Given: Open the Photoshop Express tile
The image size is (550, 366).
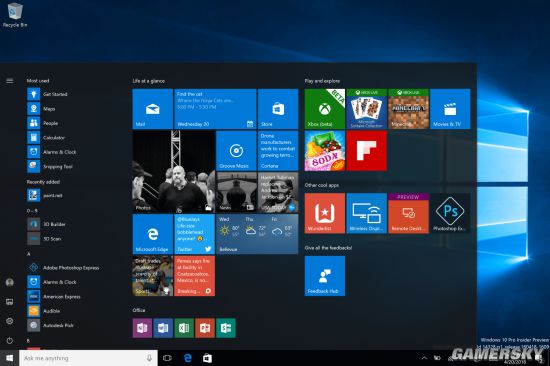Looking at the screenshot, I should (450, 213).
